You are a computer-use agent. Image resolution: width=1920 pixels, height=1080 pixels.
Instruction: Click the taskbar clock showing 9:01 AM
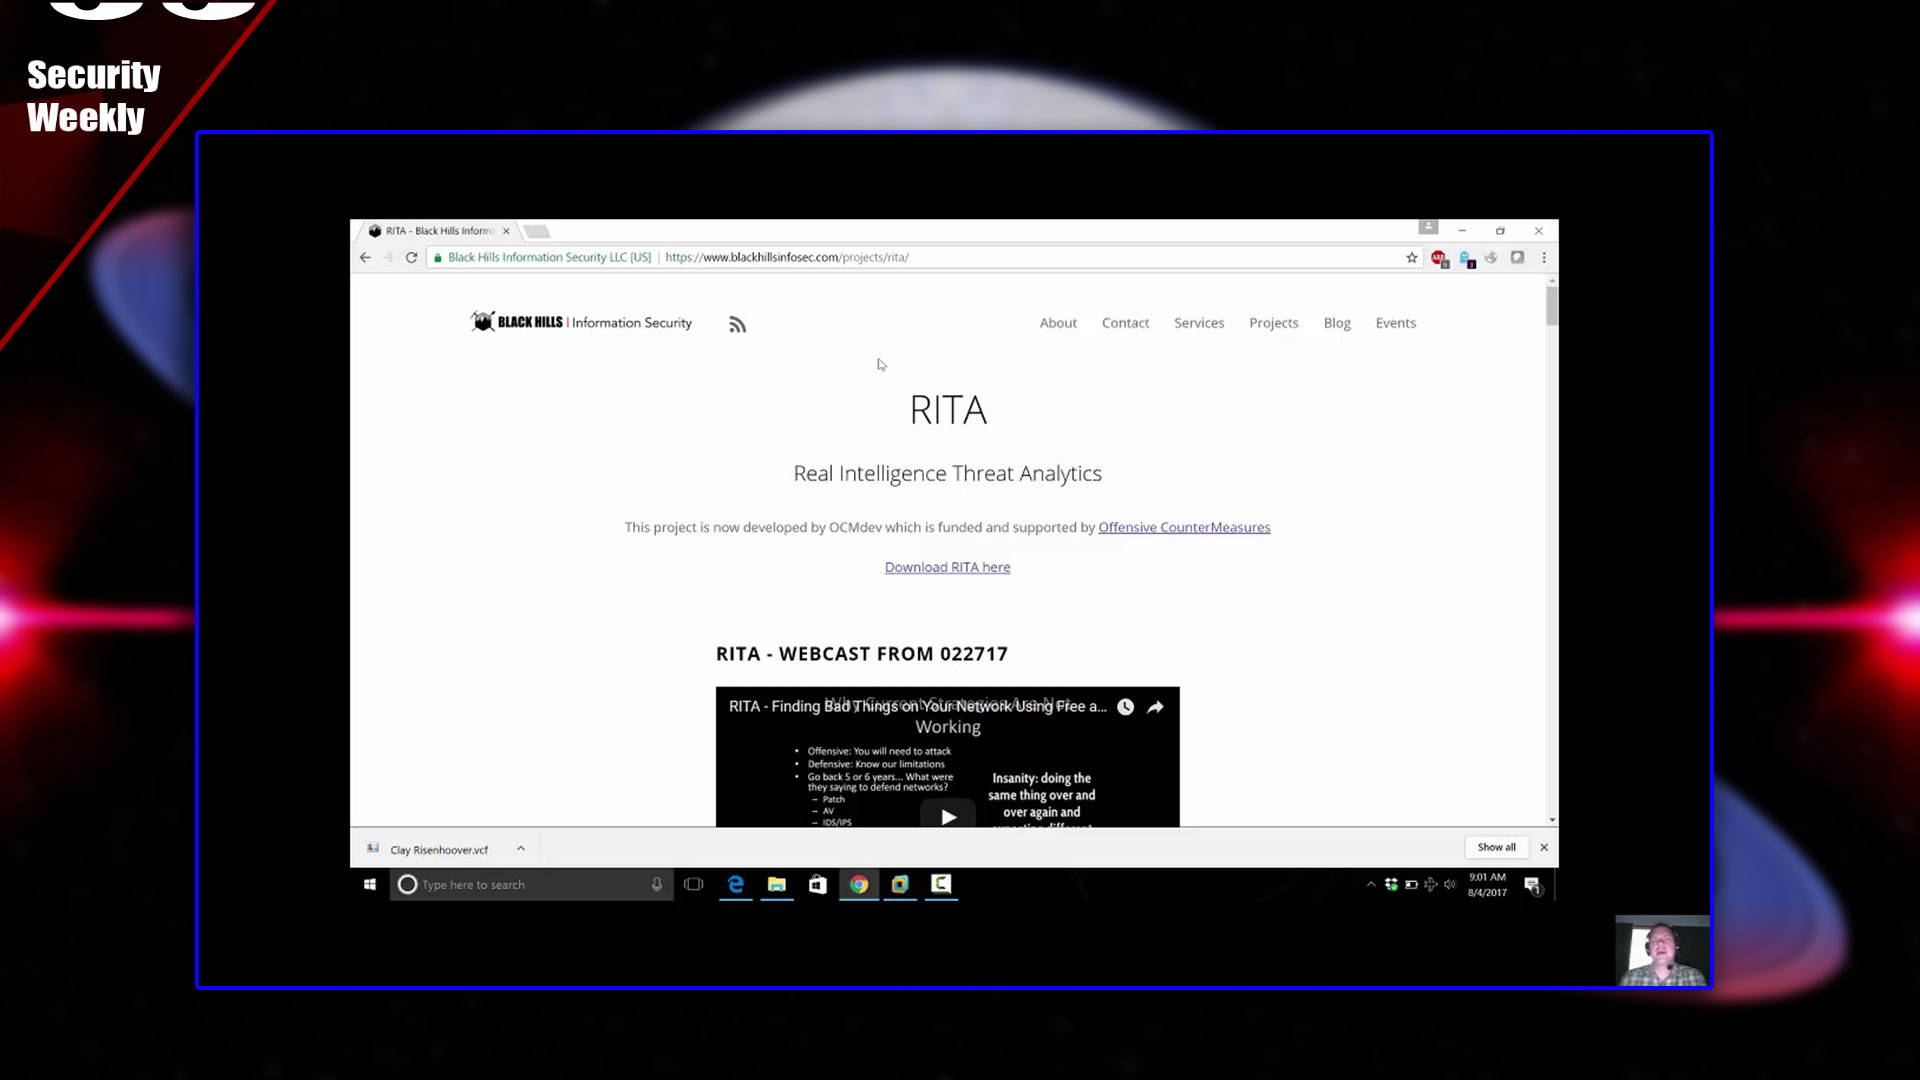coord(1487,884)
